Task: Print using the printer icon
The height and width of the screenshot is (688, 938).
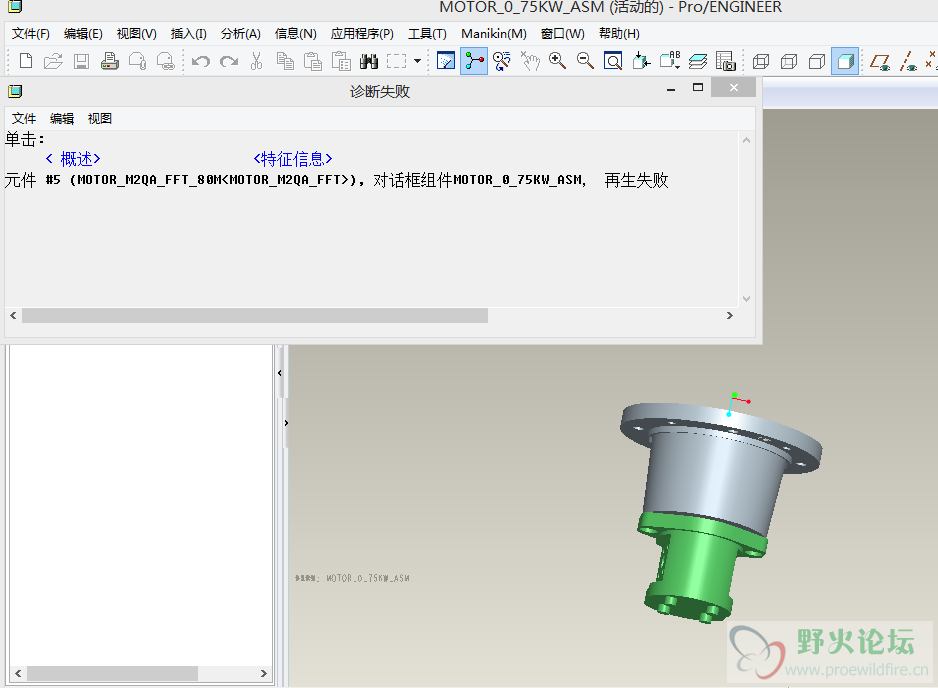Action: (109, 61)
